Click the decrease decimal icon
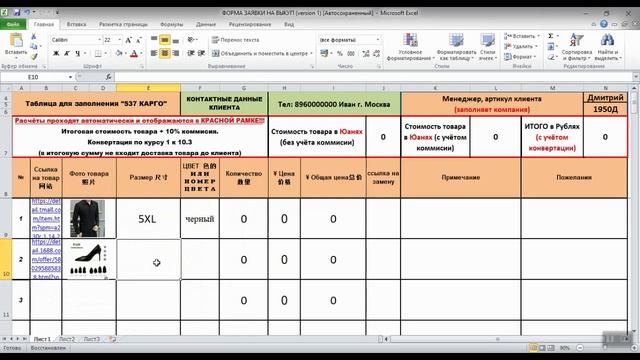 click(x=376, y=53)
